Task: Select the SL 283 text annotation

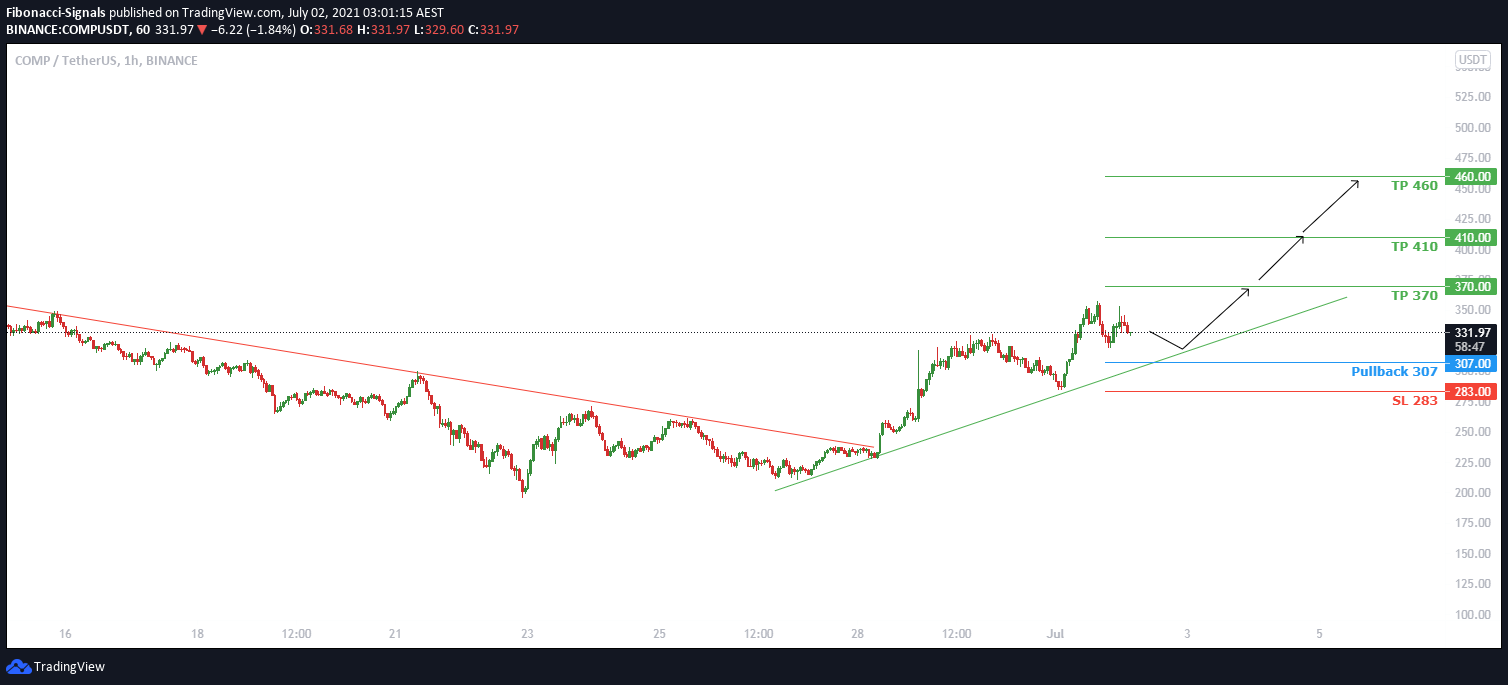Action: pyautogui.click(x=1415, y=401)
